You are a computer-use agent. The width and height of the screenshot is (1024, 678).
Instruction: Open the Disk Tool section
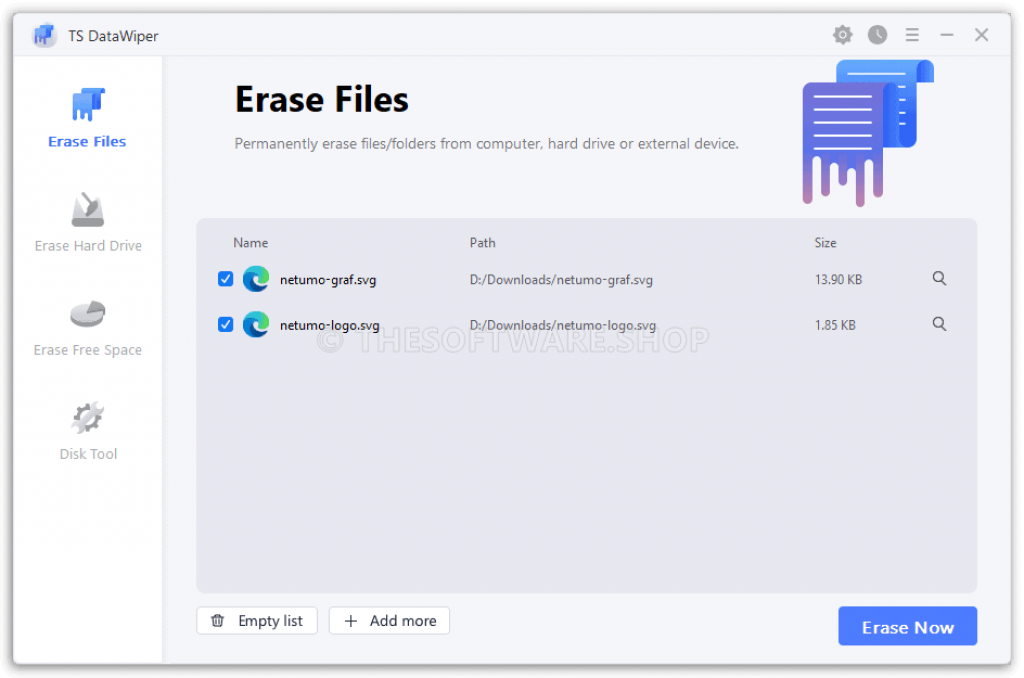click(x=88, y=431)
